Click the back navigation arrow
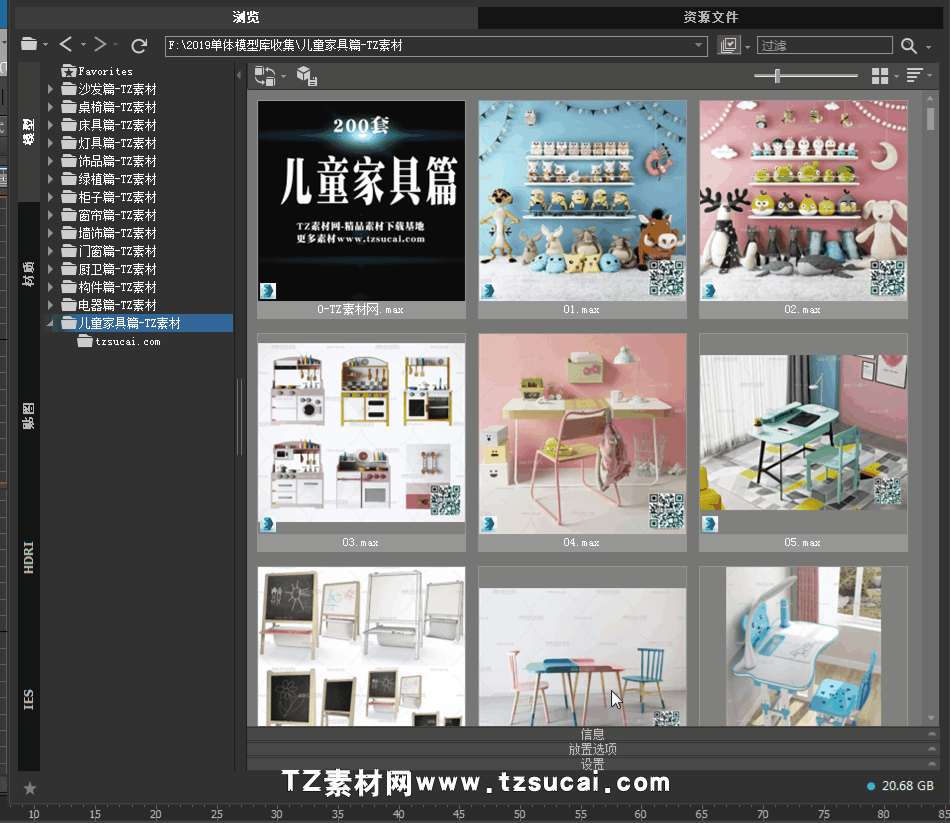The height and width of the screenshot is (823, 950). (66, 44)
